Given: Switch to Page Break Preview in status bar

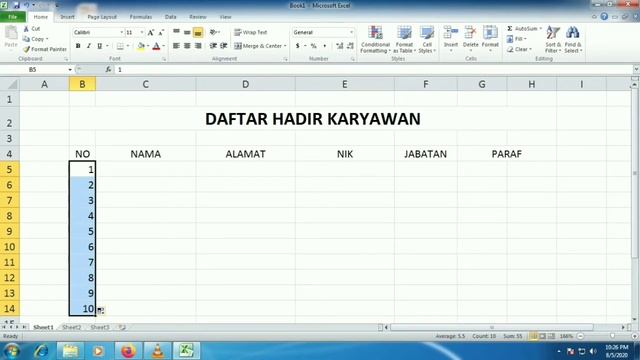Looking at the screenshot, I should 551,336.
